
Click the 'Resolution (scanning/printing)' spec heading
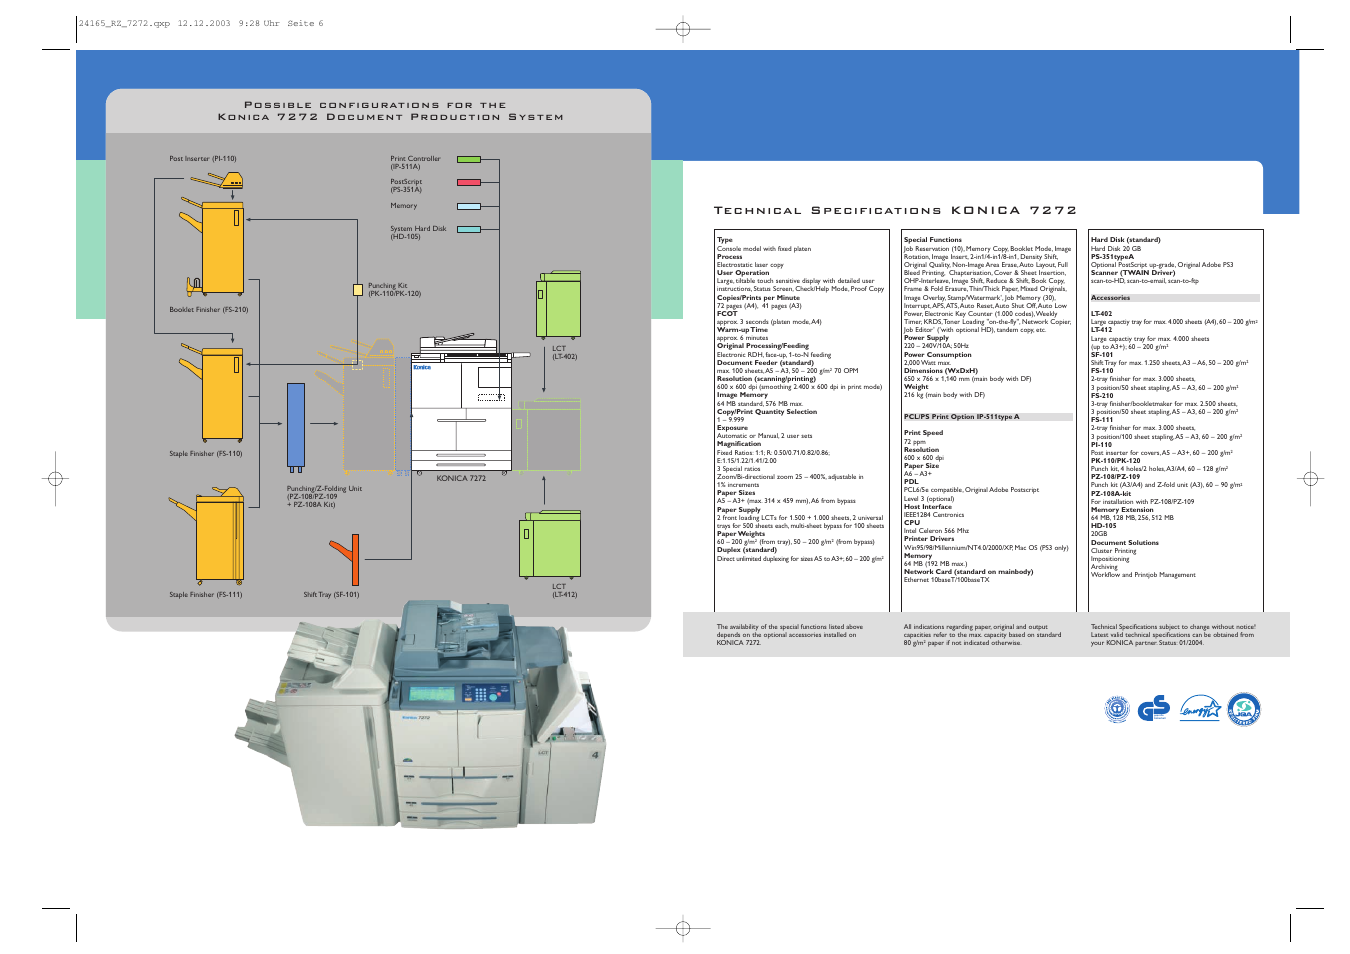coord(766,379)
